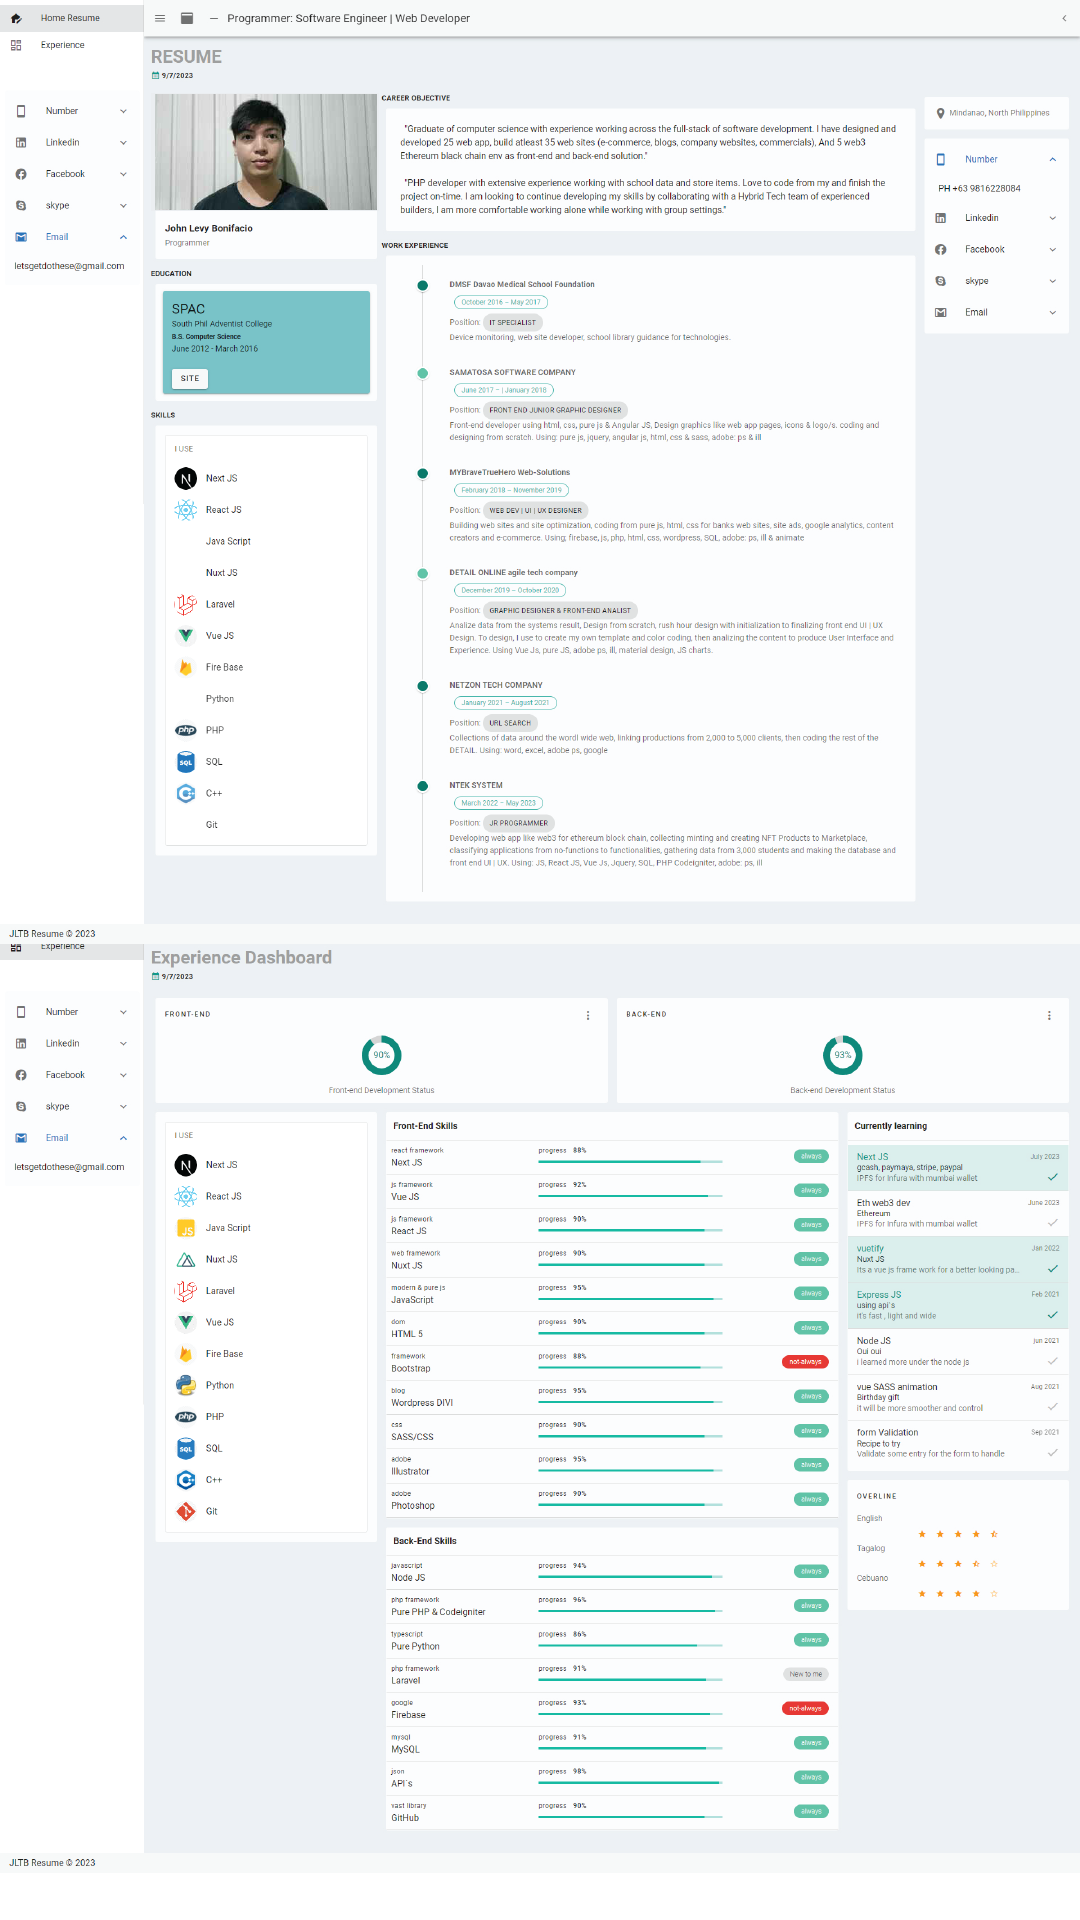Expand skype in the right contact card
The height and width of the screenshot is (1920, 1080).
(1053, 281)
